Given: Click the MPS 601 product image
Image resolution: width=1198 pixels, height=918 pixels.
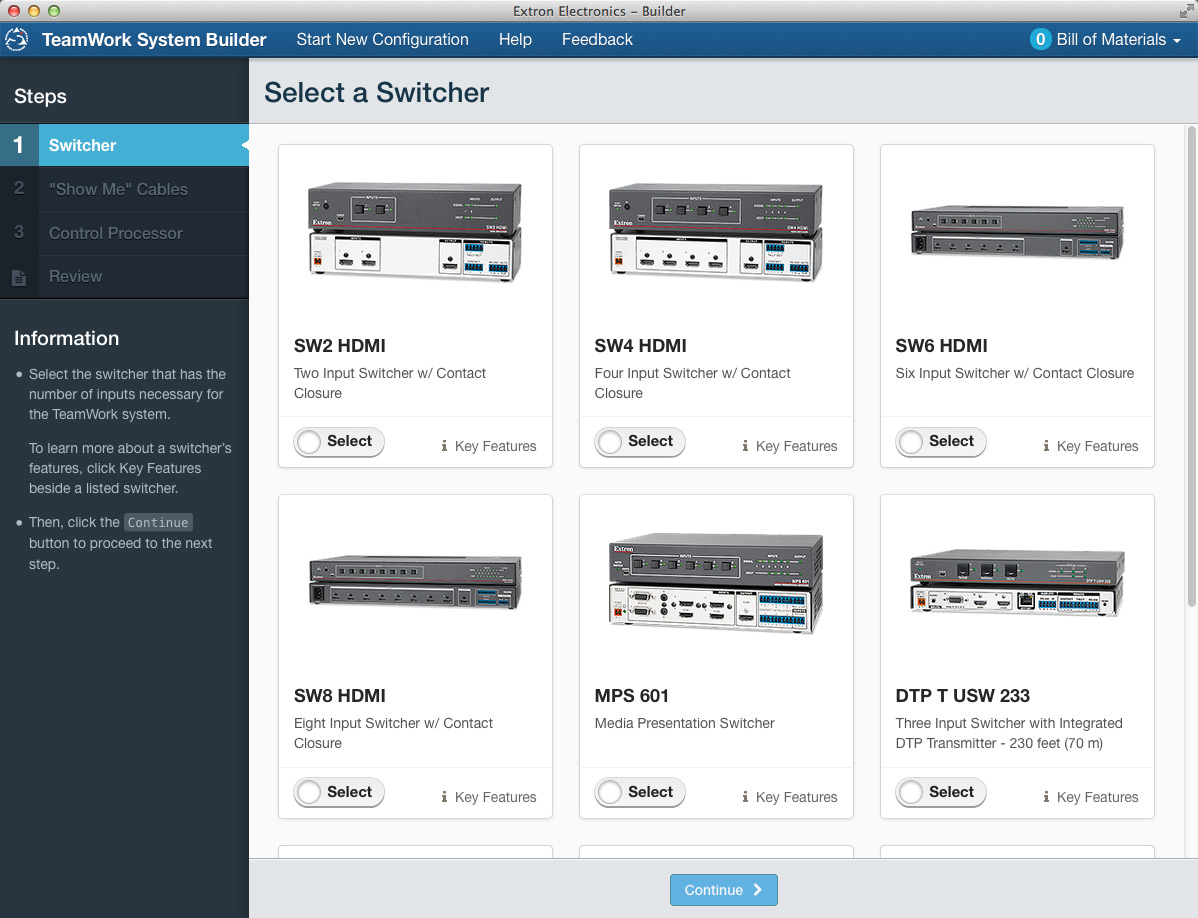Looking at the screenshot, I should 716,583.
